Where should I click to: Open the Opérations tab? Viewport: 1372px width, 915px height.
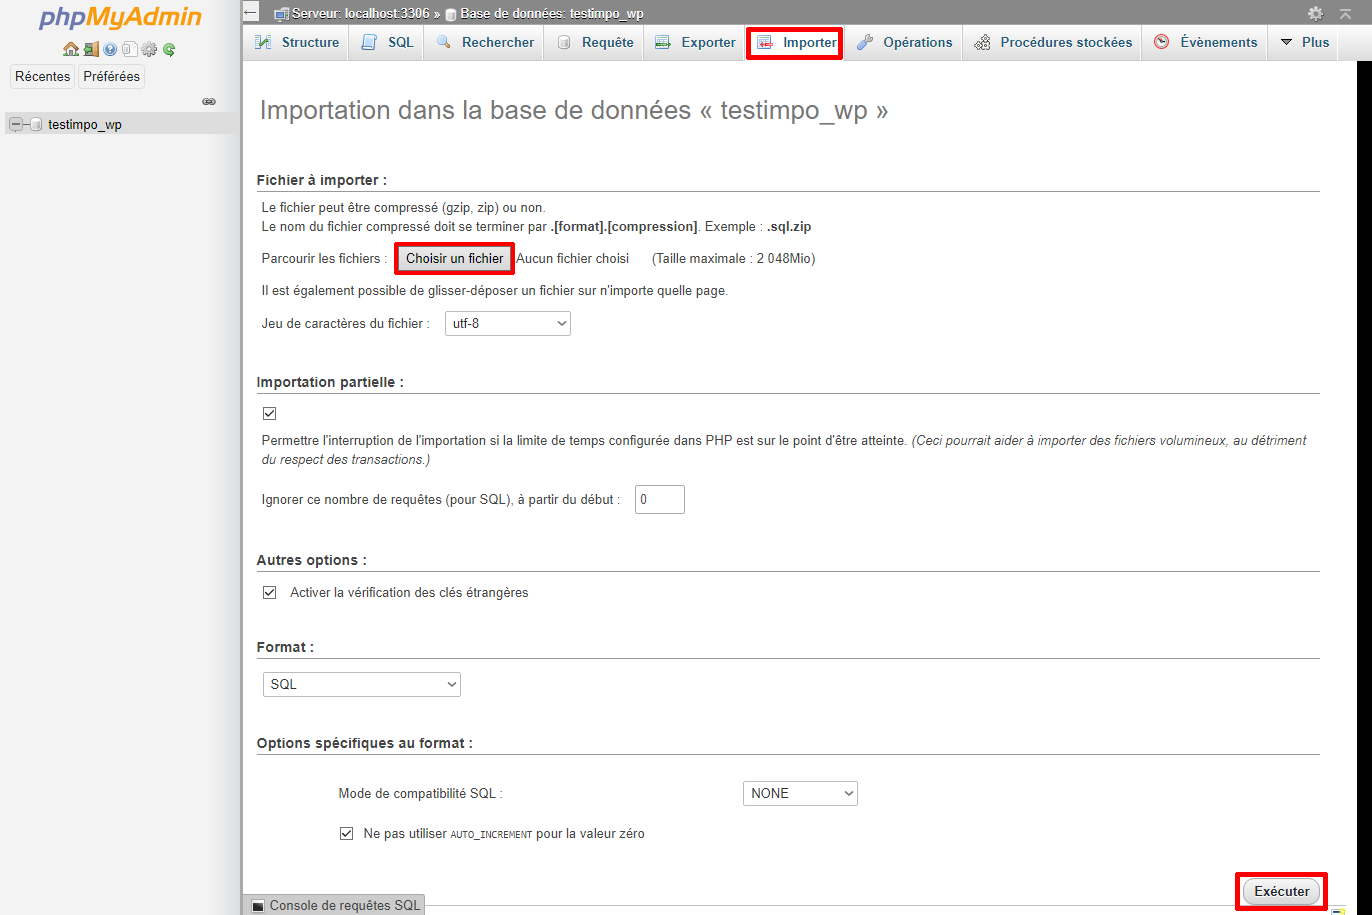click(x=905, y=43)
